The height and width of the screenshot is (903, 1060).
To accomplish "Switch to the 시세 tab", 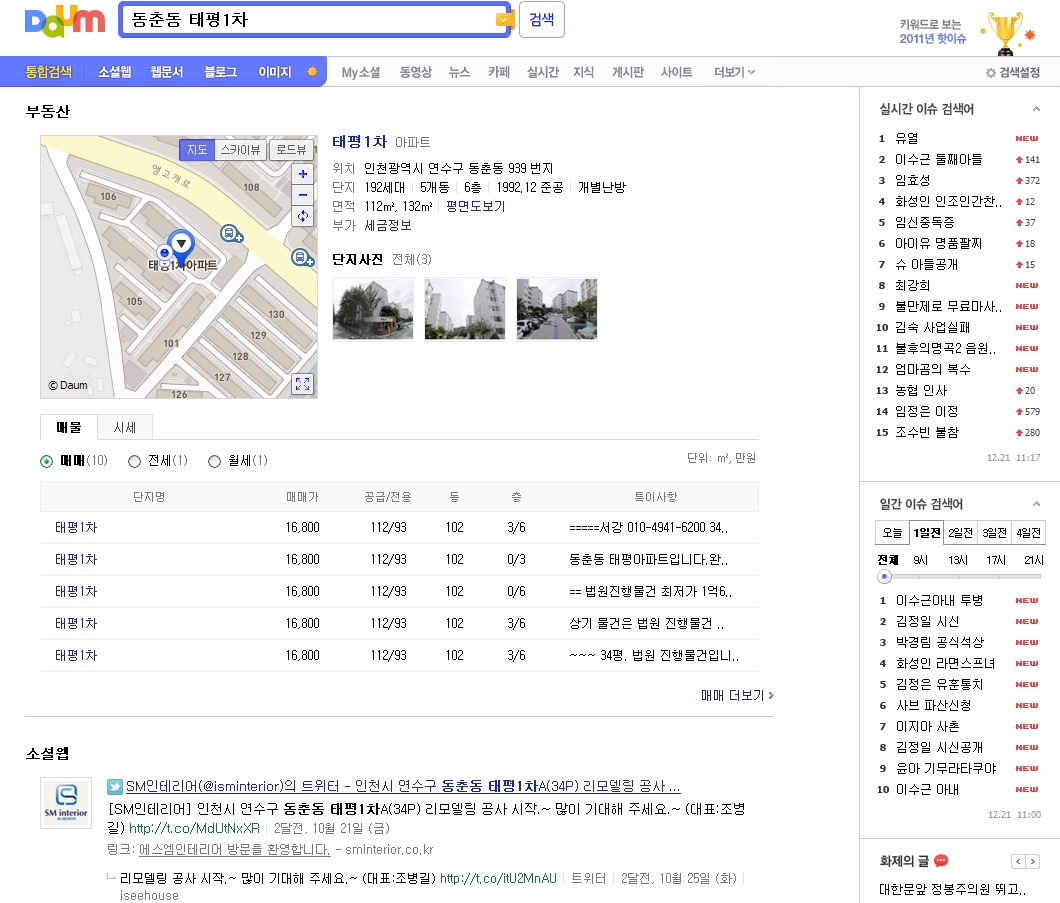I will click(x=125, y=427).
